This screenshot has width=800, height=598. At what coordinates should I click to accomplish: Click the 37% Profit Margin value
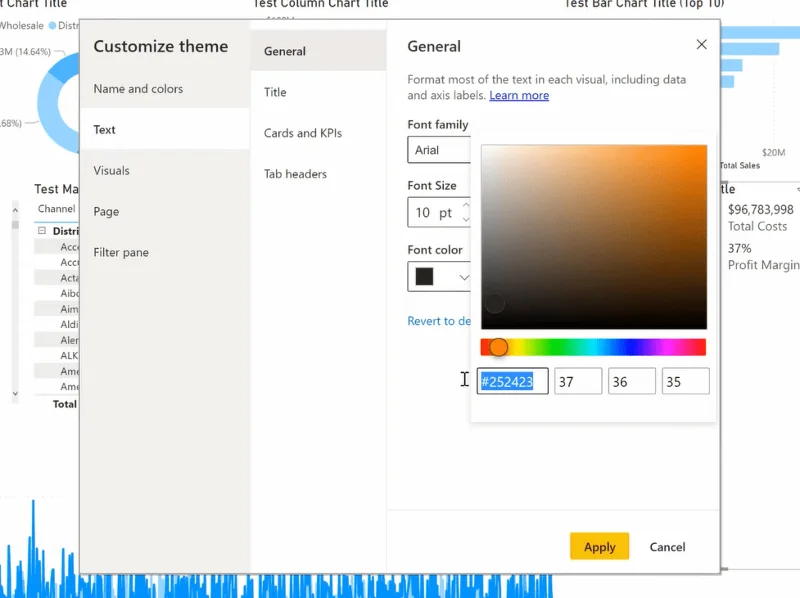pyautogui.click(x=739, y=248)
